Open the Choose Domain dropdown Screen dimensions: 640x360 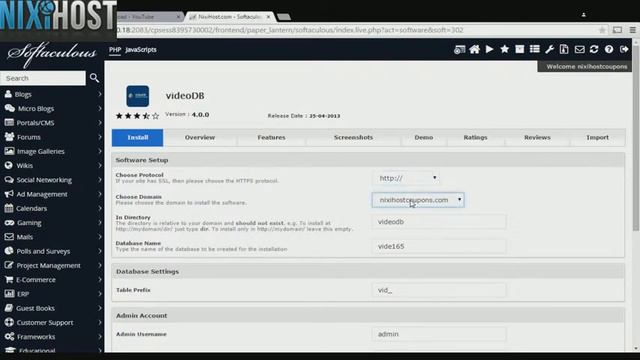418,200
